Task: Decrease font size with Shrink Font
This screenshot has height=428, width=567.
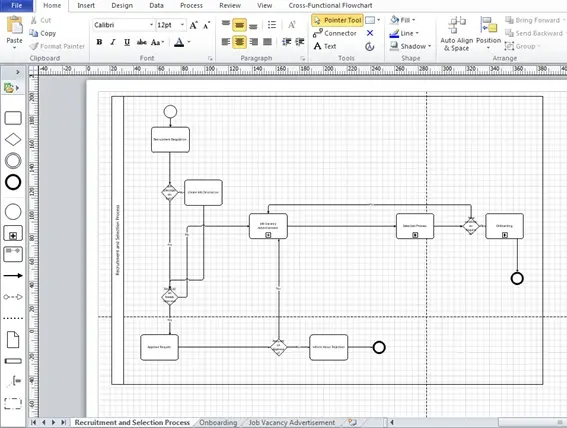Action: pyautogui.click(x=206, y=25)
